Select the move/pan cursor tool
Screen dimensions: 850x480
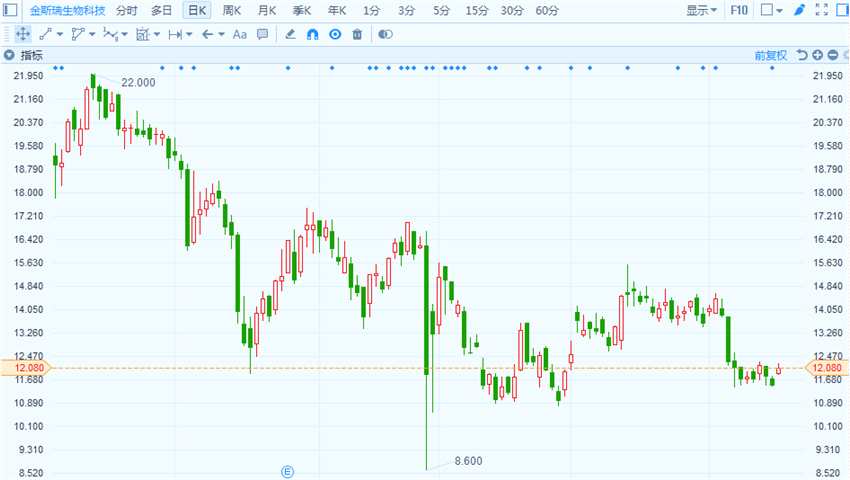pos(23,34)
